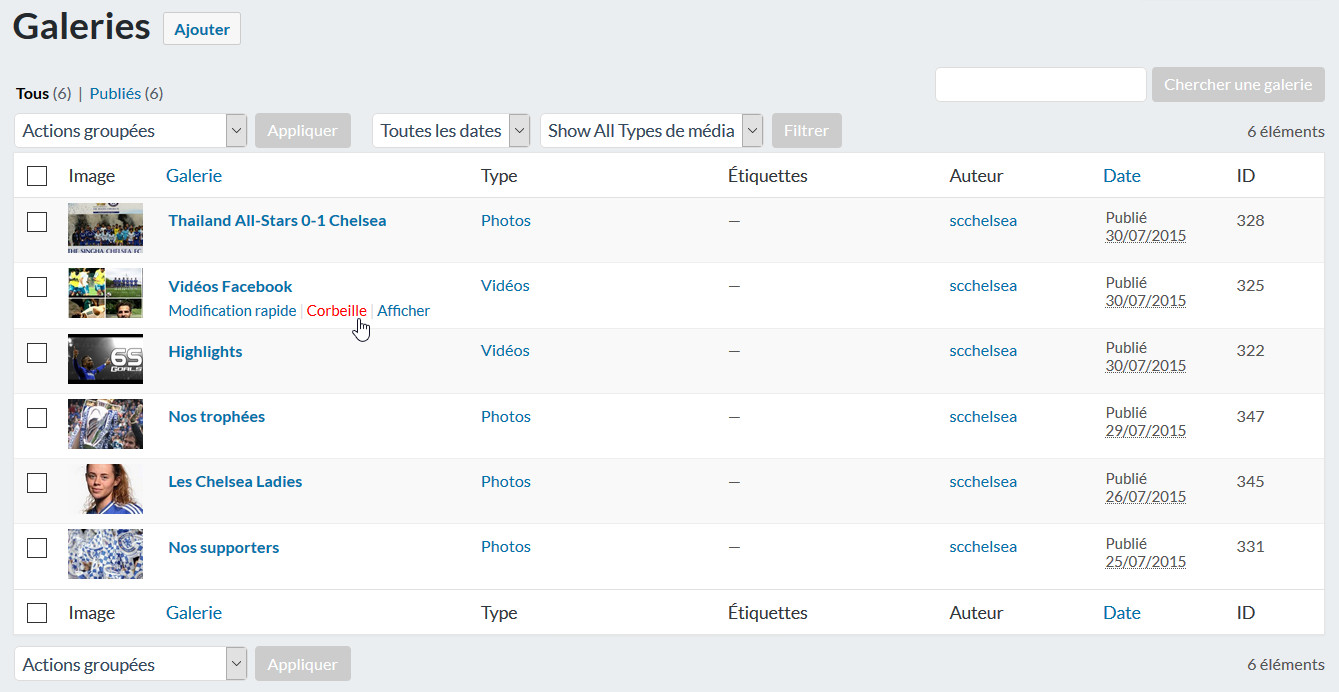The image size is (1339, 692).
Task: Sort by Date column header
Action: 1122,175
